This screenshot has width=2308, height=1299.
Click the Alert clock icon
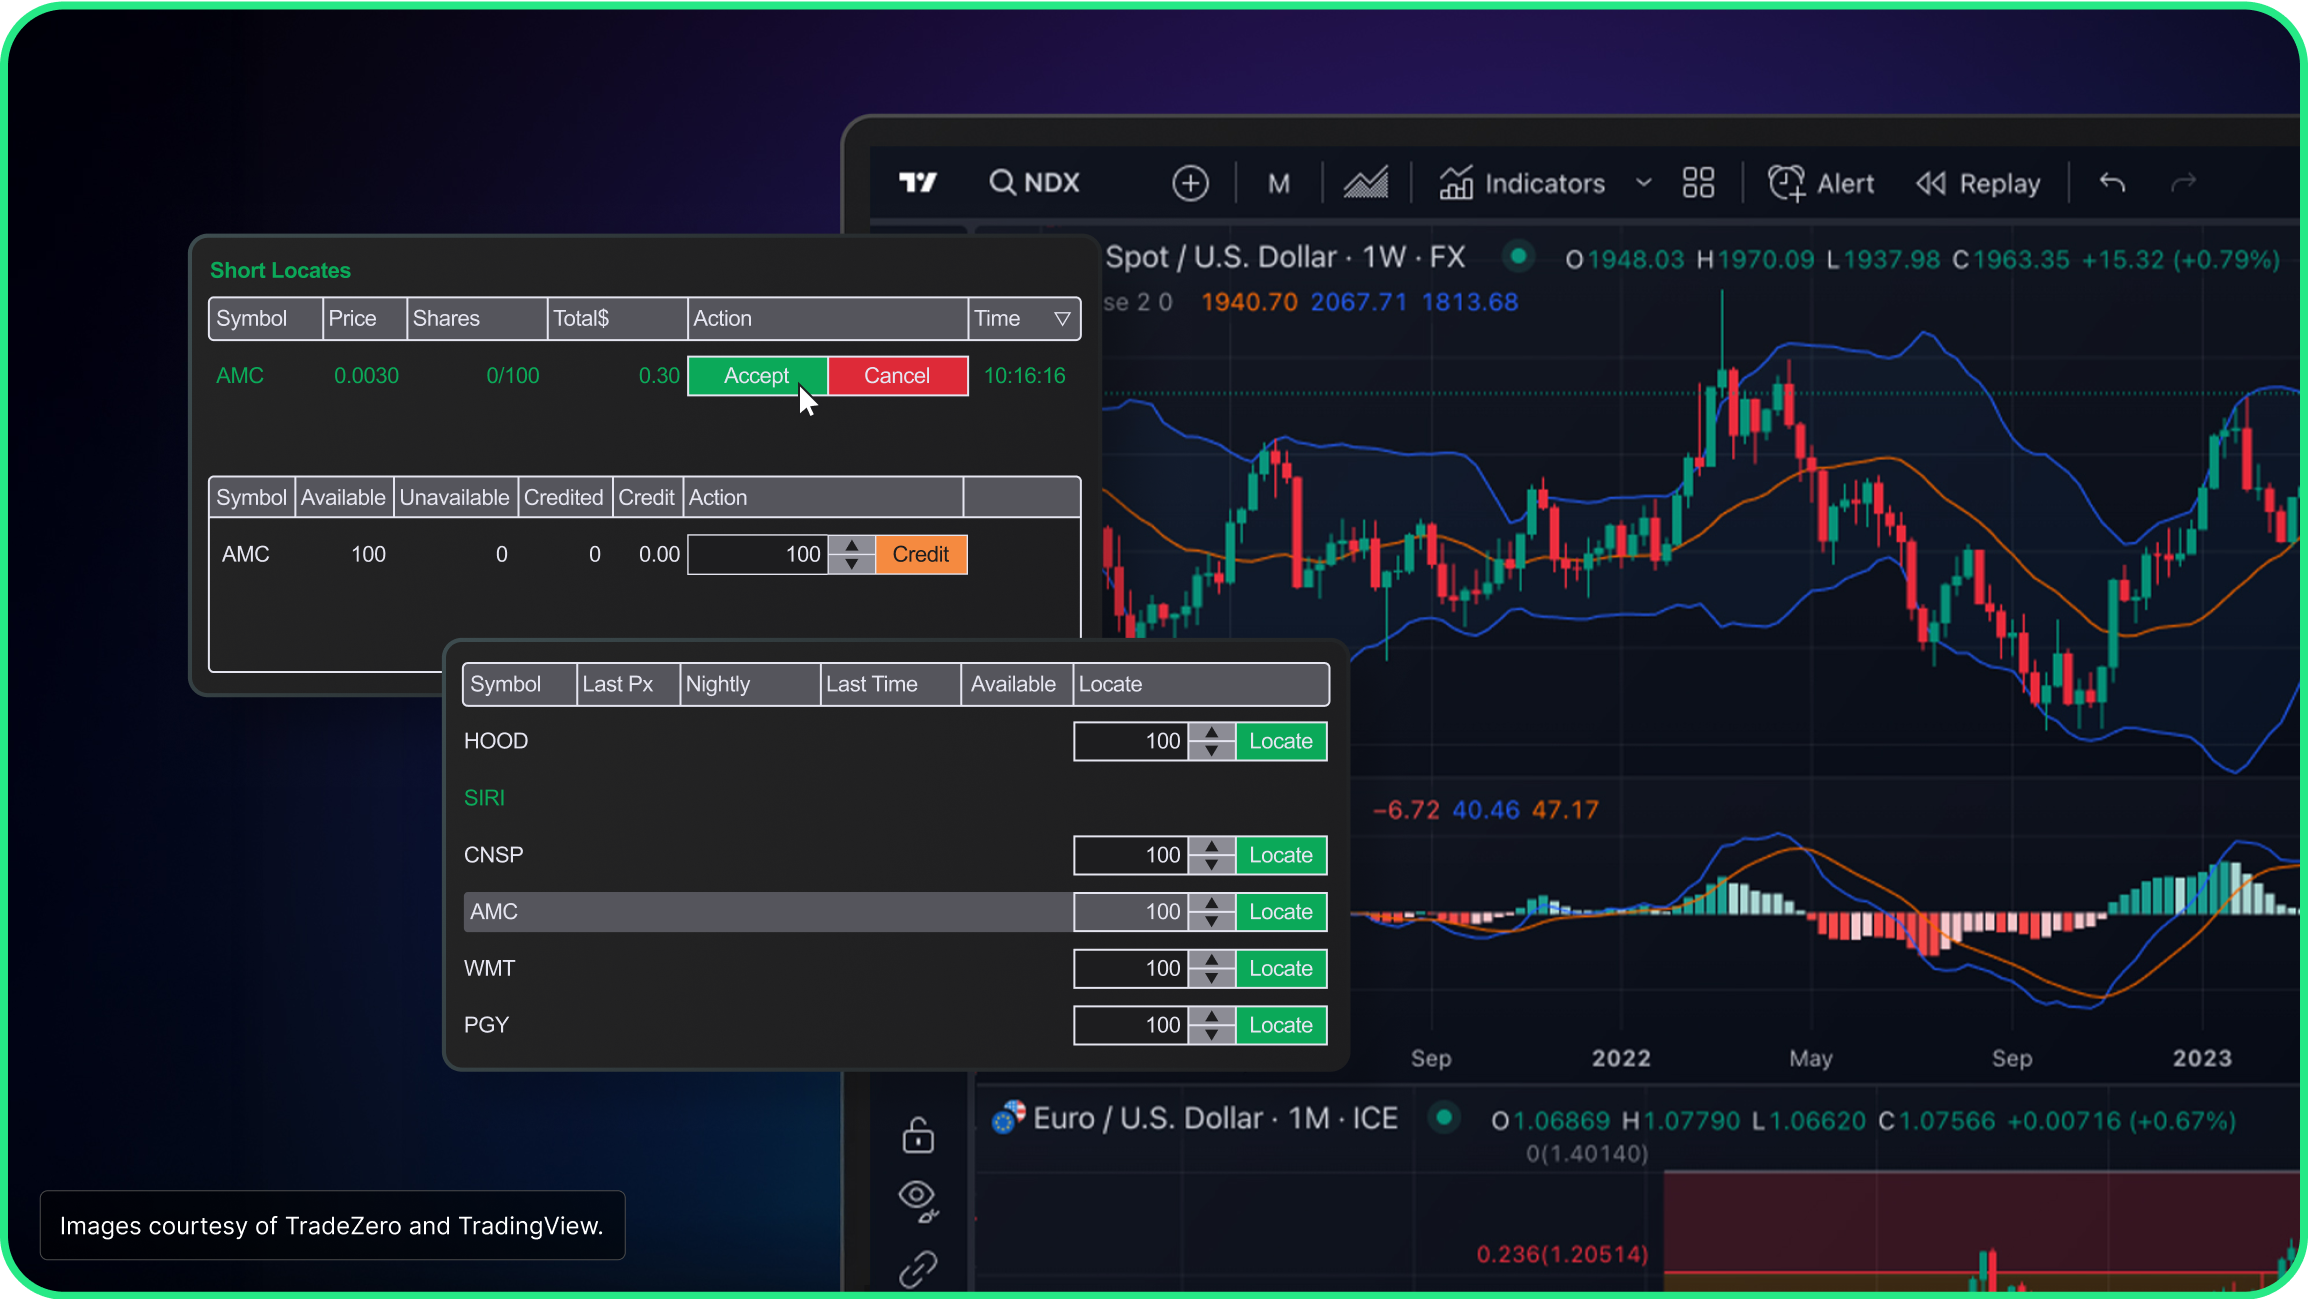click(1786, 183)
